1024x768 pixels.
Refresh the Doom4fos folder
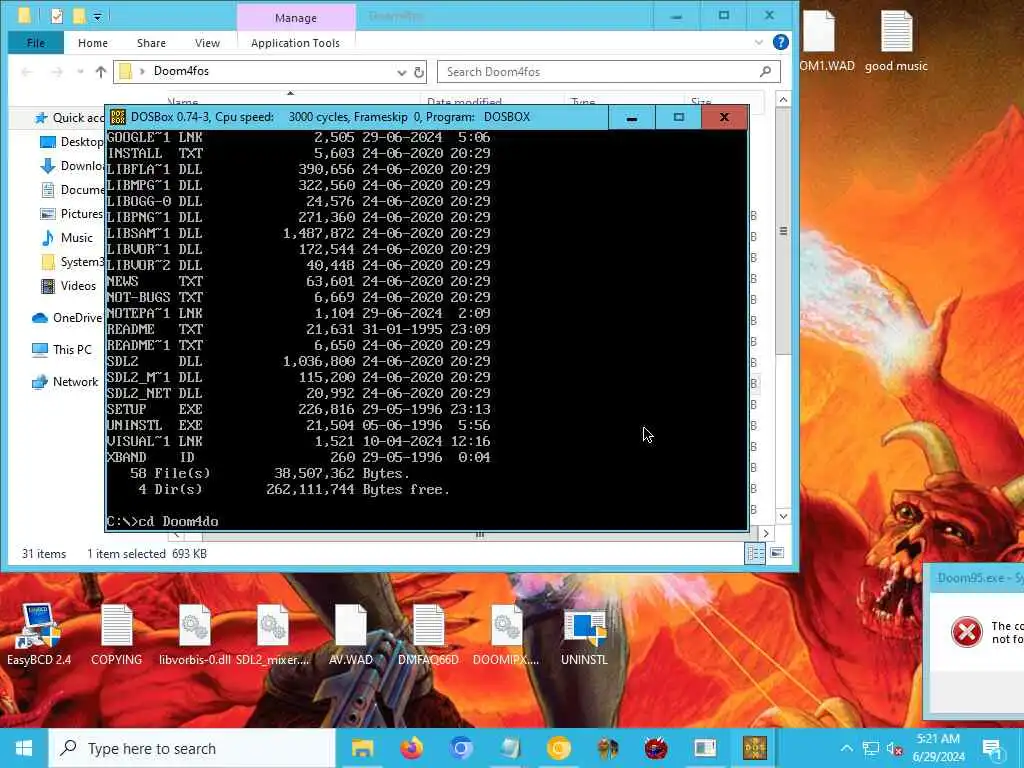(419, 72)
